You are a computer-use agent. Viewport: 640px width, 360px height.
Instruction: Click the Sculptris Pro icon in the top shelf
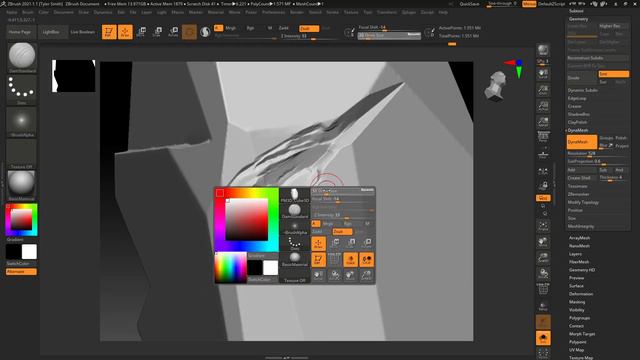(x=205, y=32)
